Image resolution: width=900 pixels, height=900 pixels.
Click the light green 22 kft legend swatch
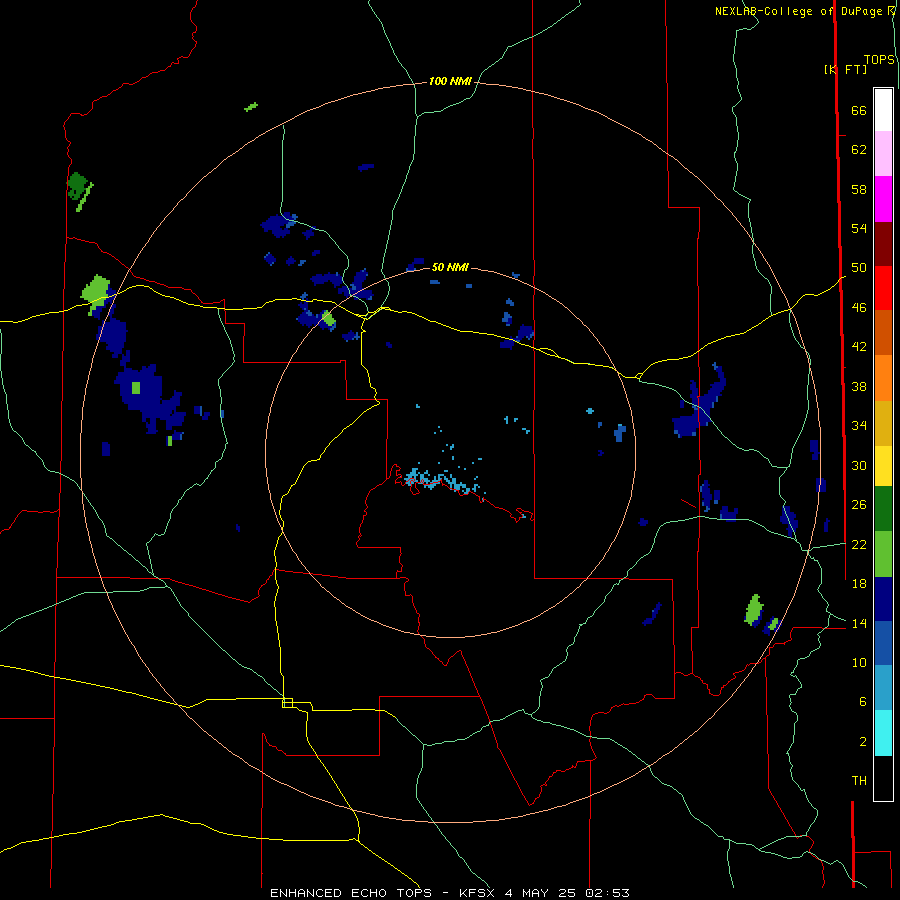click(x=883, y=554)
